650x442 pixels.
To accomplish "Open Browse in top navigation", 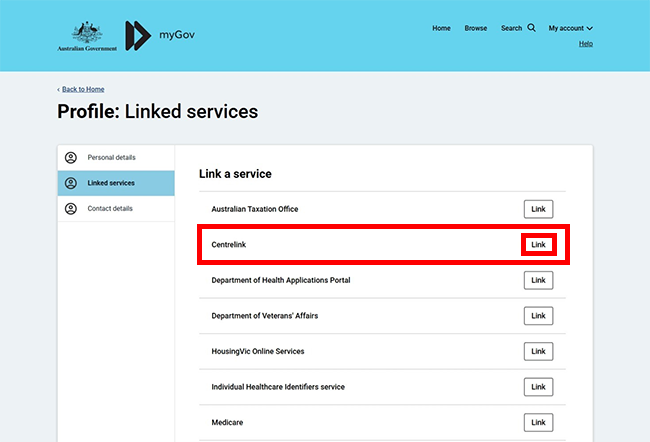I will pos(476,28).
